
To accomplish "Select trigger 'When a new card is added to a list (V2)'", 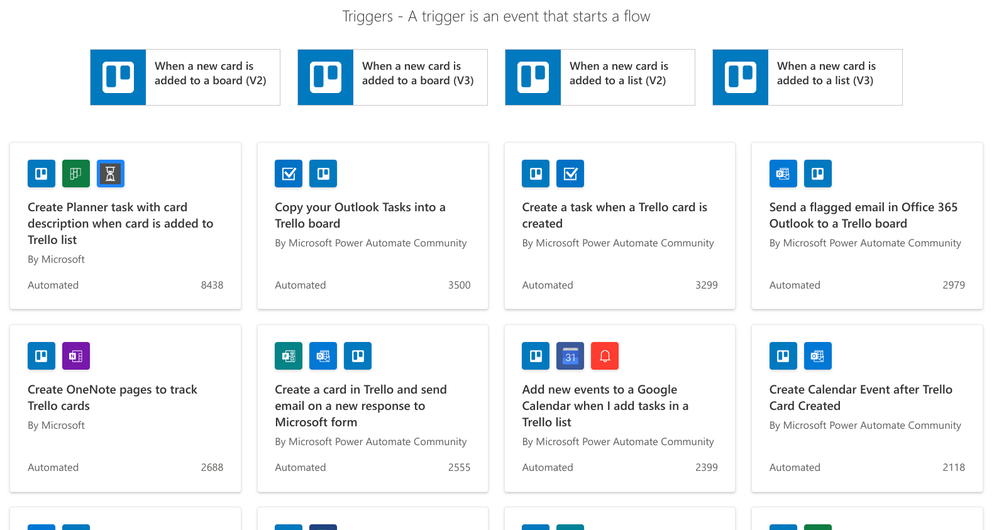I will 600,77.
